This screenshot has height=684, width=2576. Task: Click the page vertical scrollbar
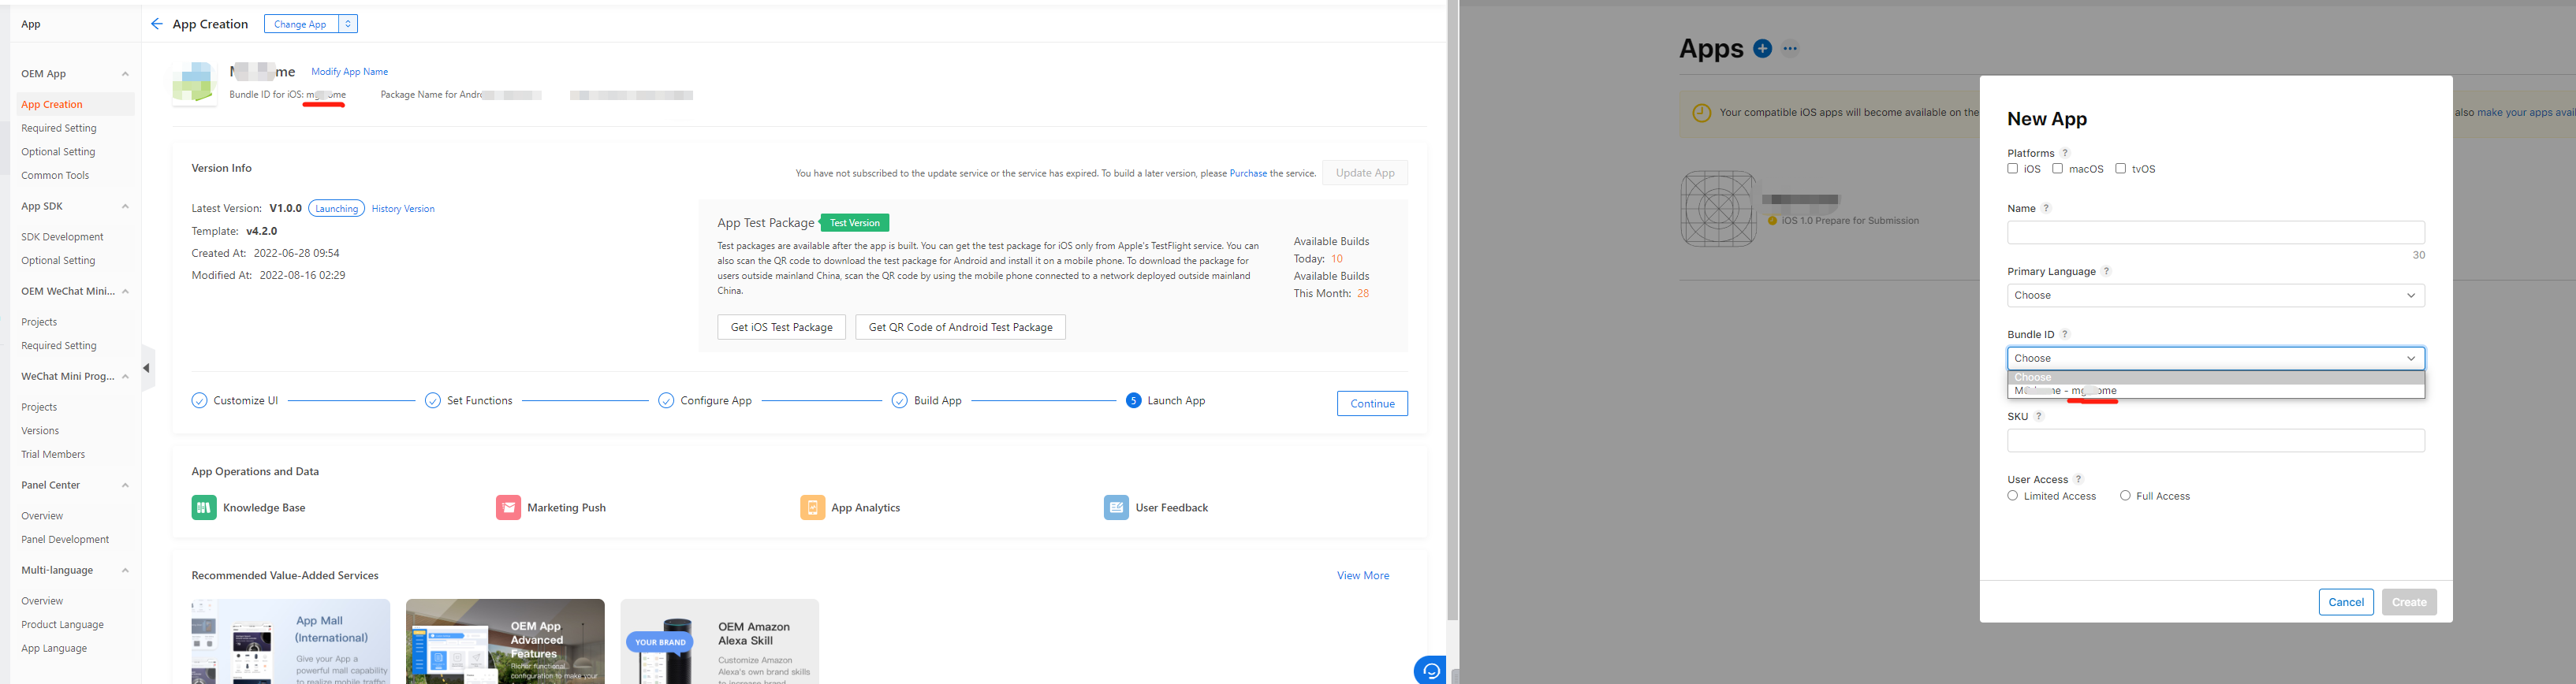pyautogui.click(x=1453, y=310)
